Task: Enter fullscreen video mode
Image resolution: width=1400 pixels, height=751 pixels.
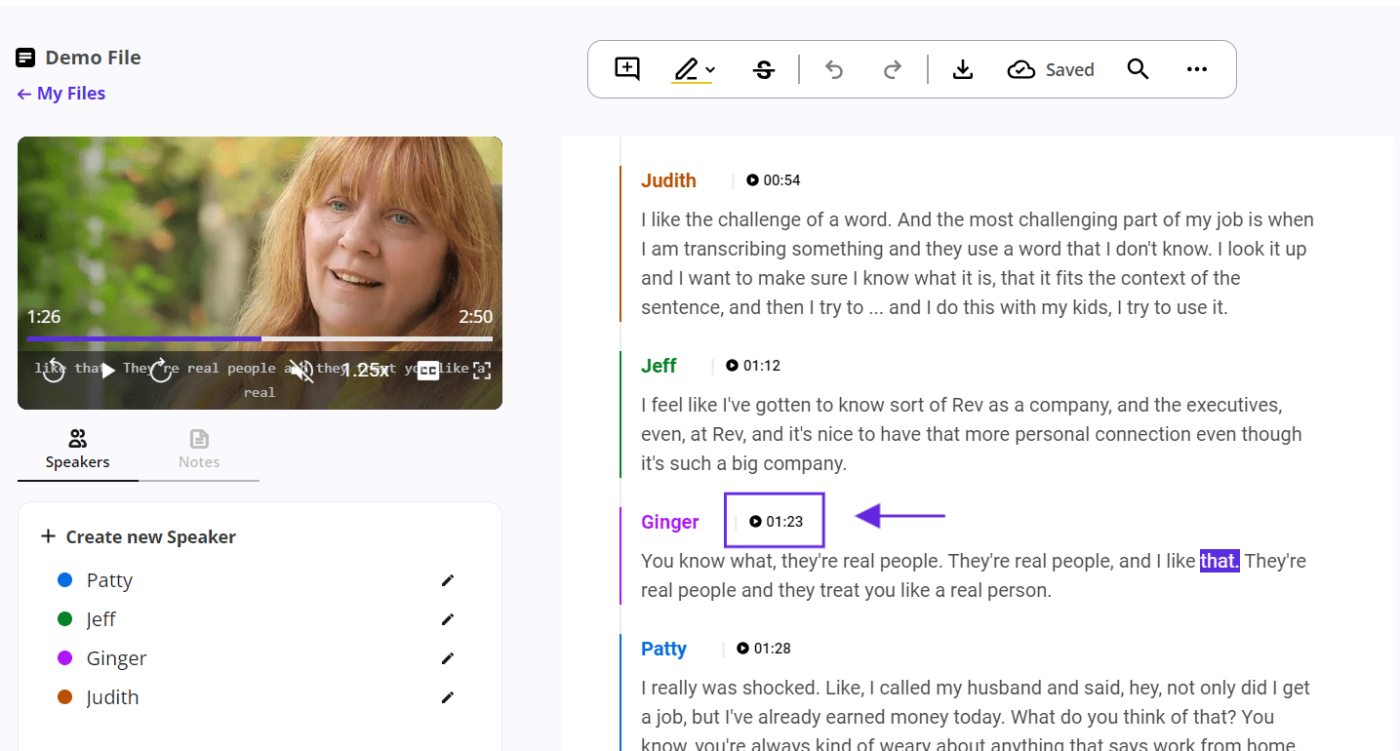Action: 481,370
